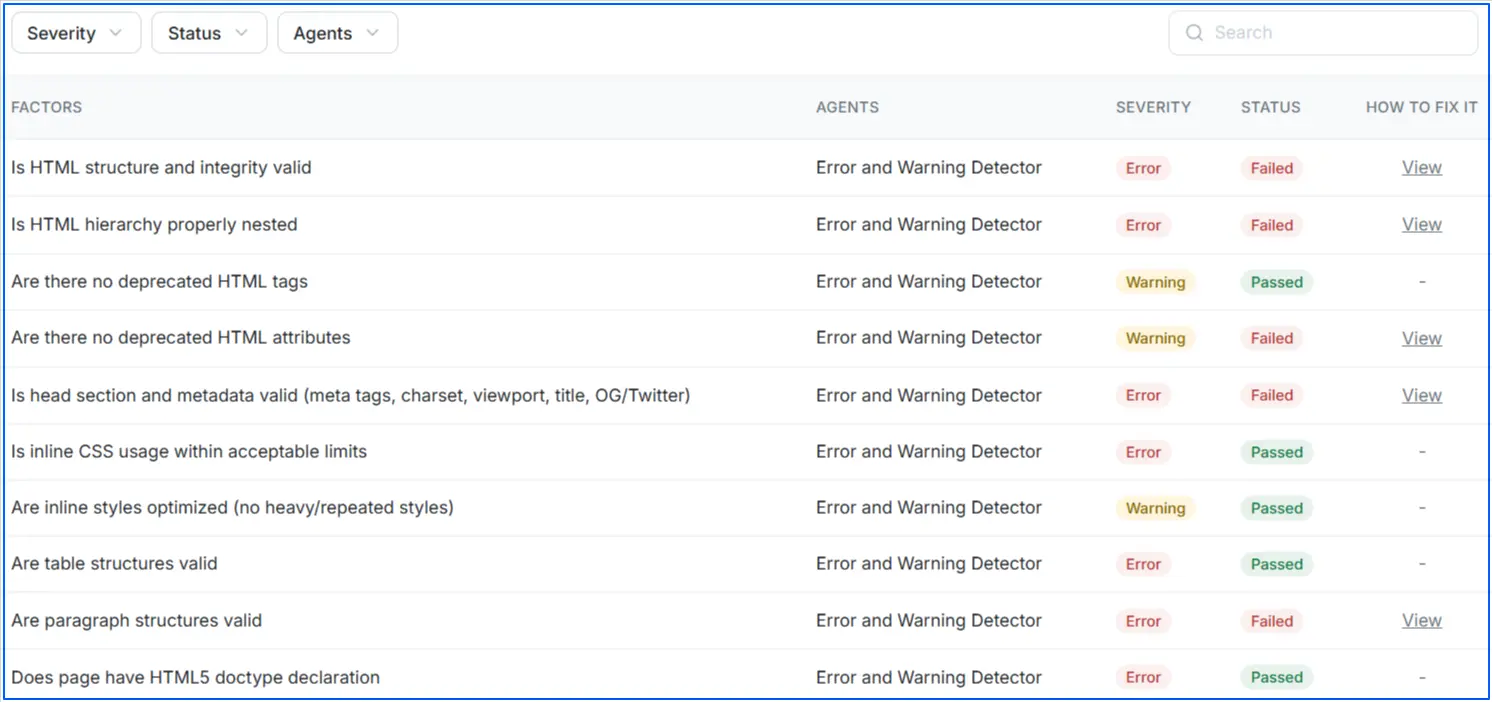Click the Warning badge on deprecated tags row
The height and width of the screenshot is (702, 1492).
pos(1155,282)
